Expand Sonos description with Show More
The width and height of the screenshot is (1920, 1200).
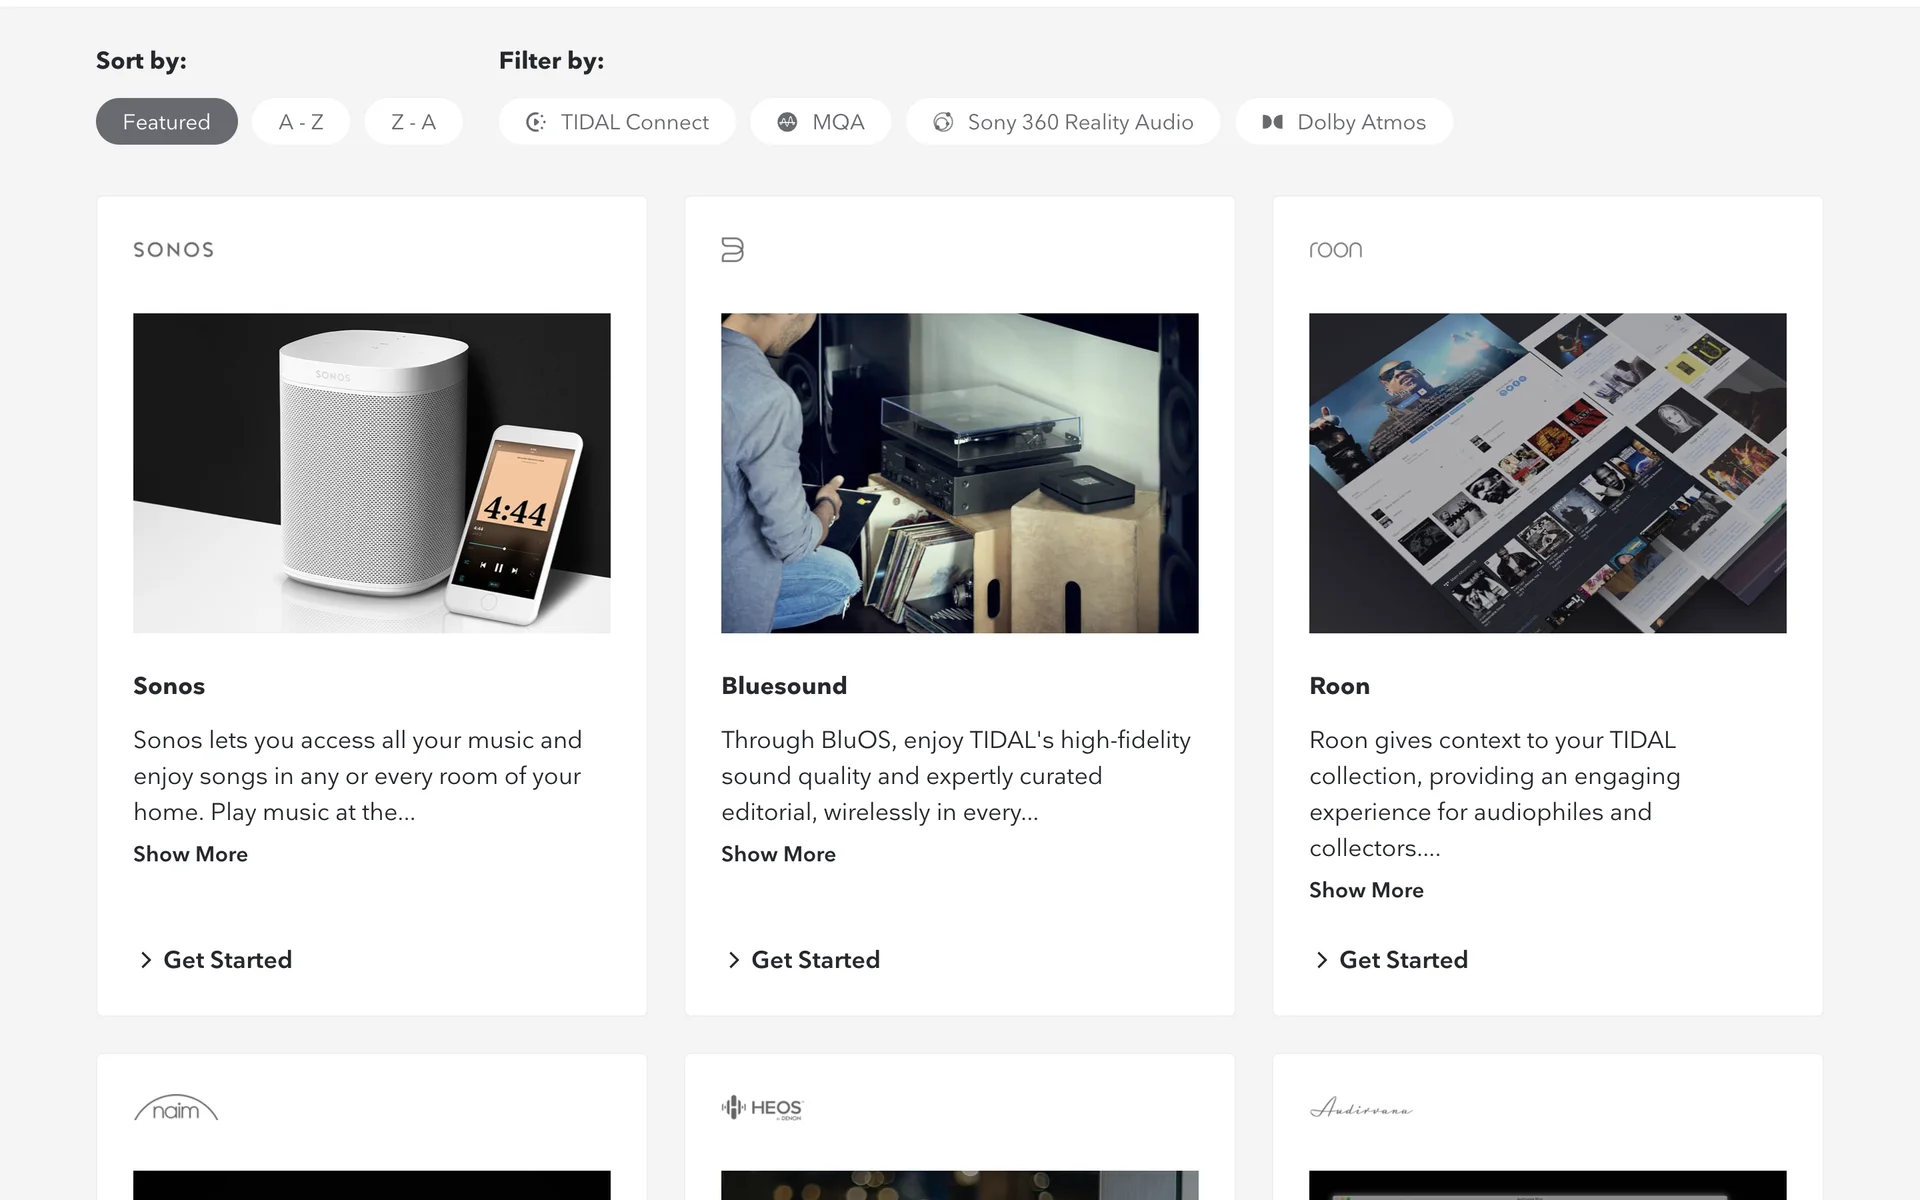(190, 854)
